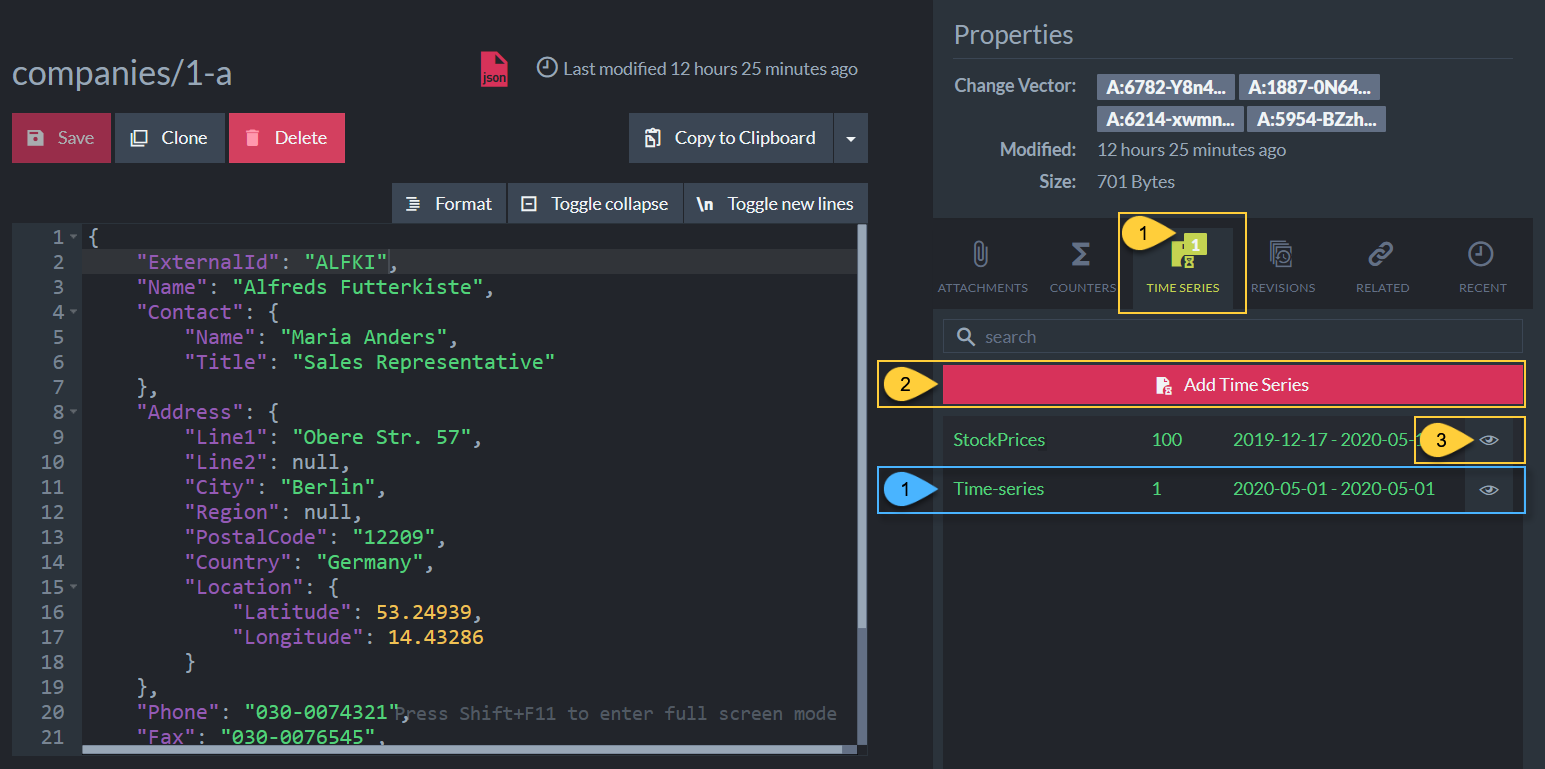
Task: Click change vector A:6214-xwmn badge
Action: [1170, 119]
